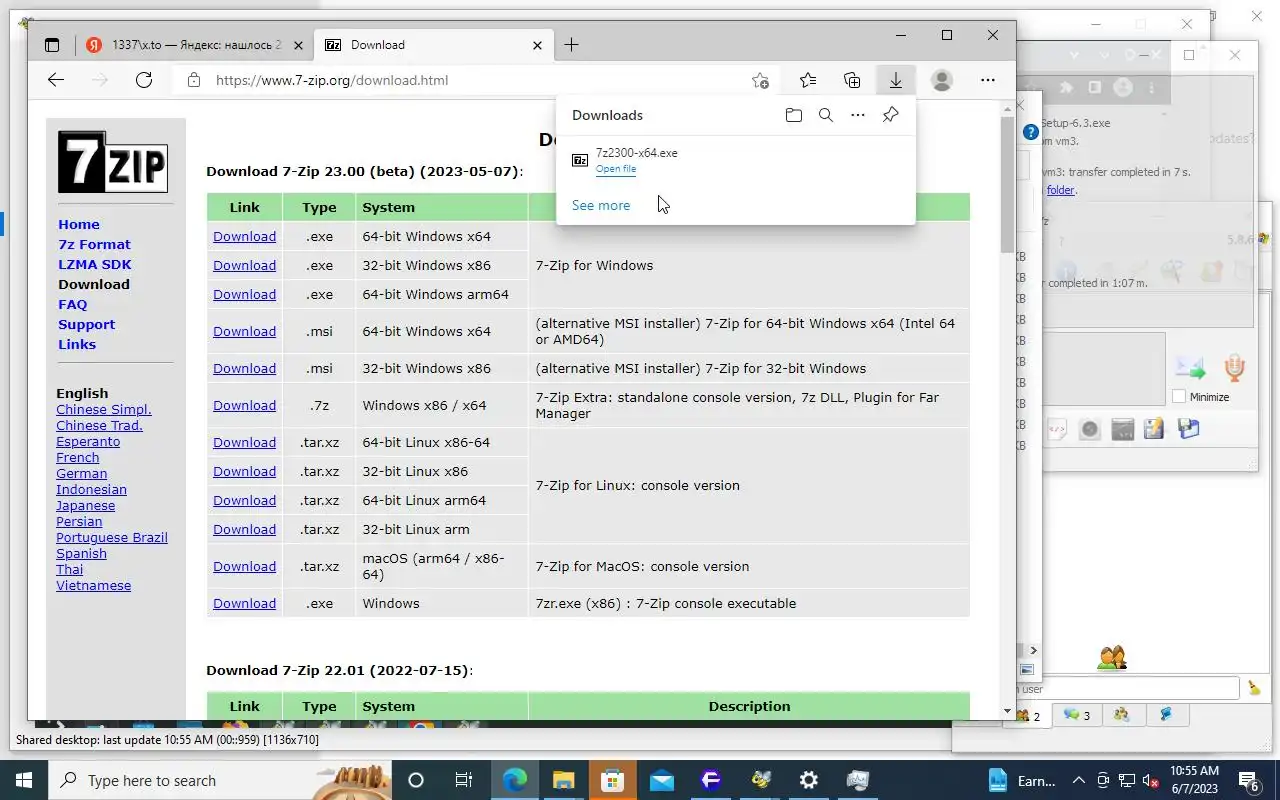Open the folder link in background transfer window
Screen dimensions: 1280x800
pos(1060,190)
